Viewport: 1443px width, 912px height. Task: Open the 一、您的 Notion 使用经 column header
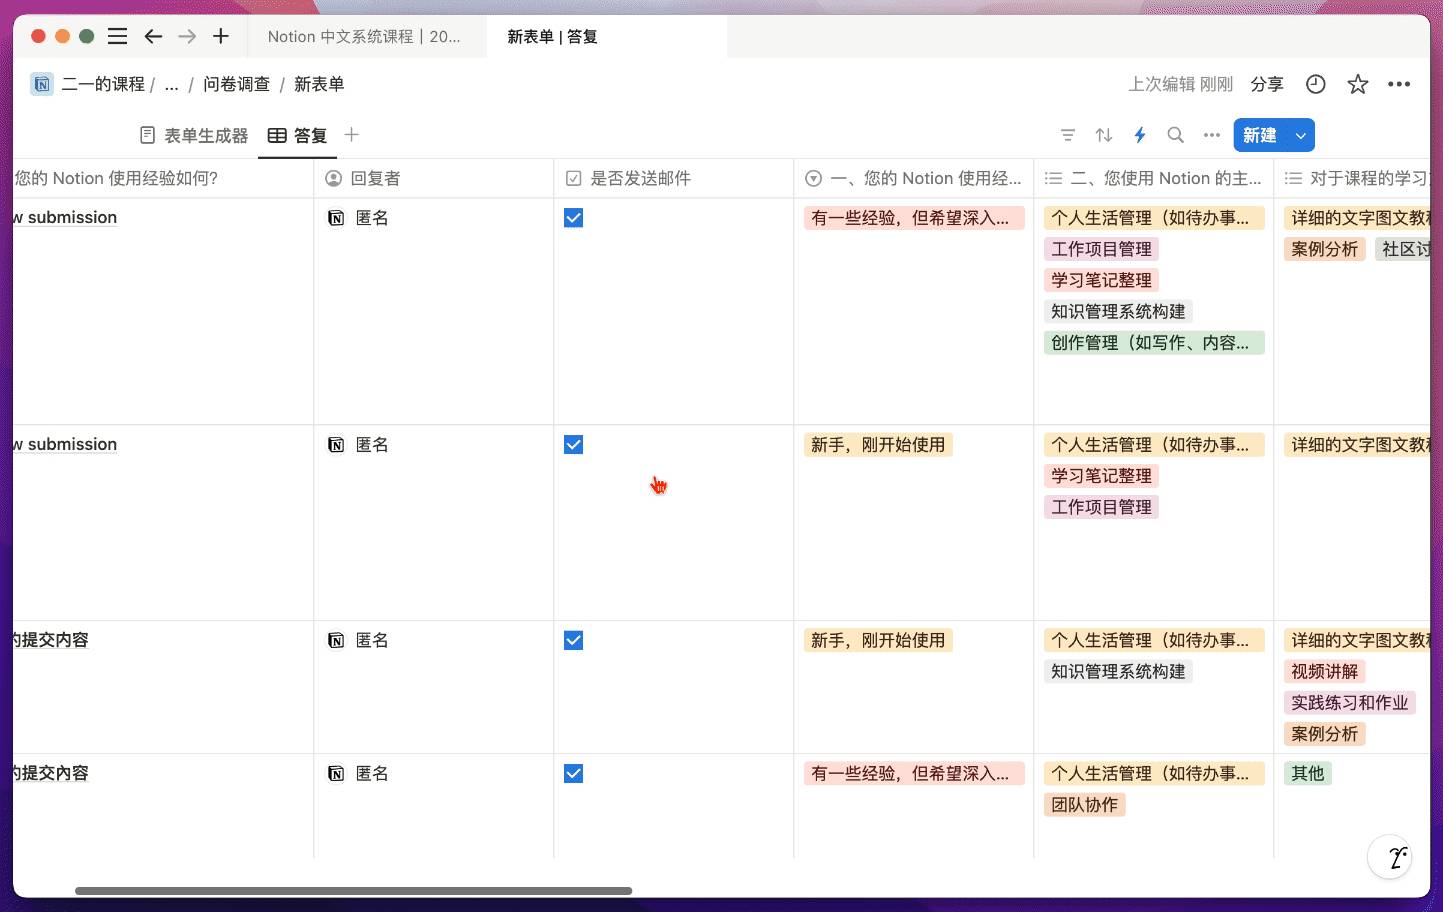click(914, 178)
